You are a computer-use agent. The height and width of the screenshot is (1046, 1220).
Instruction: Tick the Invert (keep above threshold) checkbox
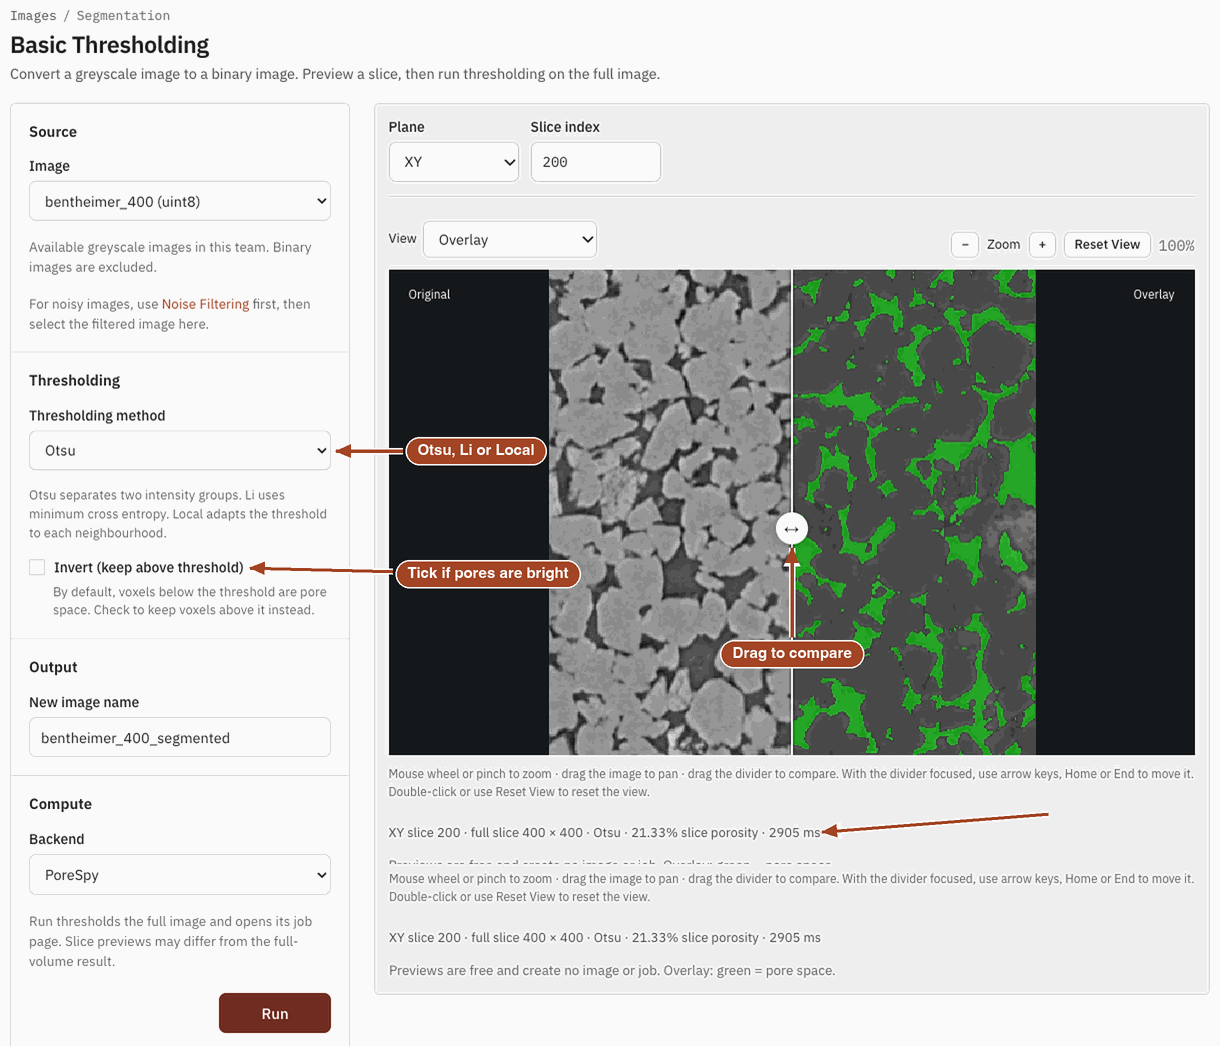coord(37,567)
